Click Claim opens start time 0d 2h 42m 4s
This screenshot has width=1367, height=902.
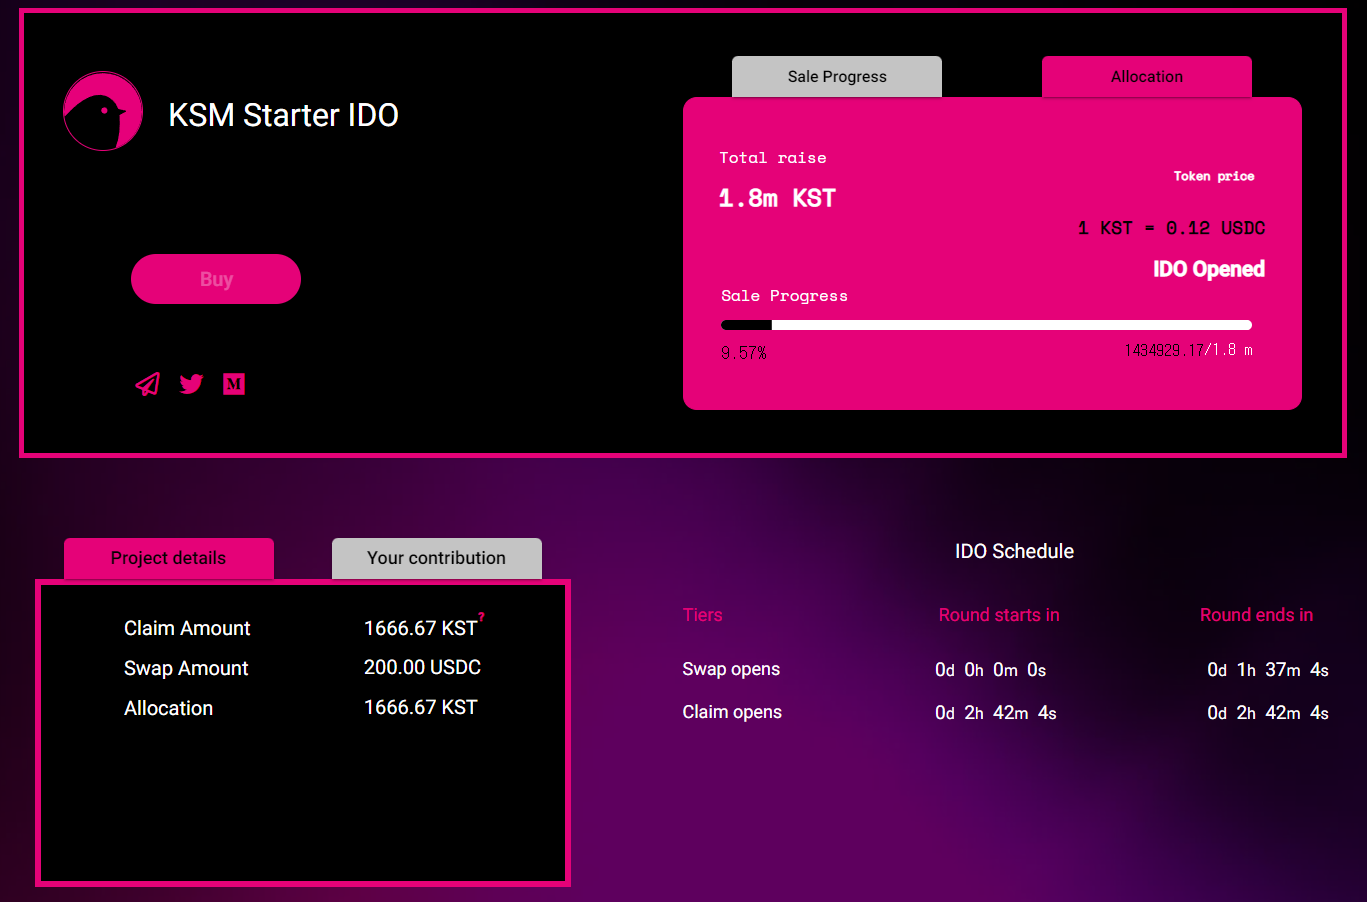[995, 713]
